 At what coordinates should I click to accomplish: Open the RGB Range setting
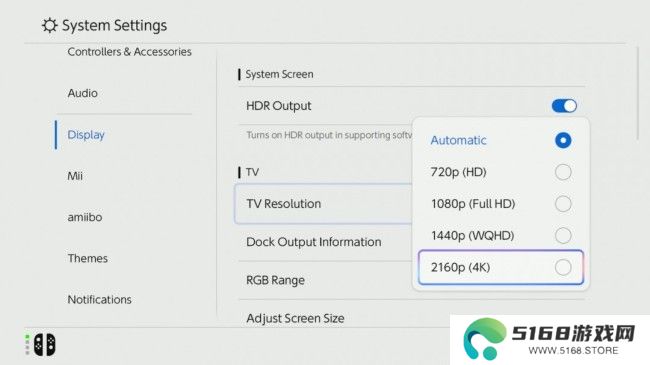point(325,280)
